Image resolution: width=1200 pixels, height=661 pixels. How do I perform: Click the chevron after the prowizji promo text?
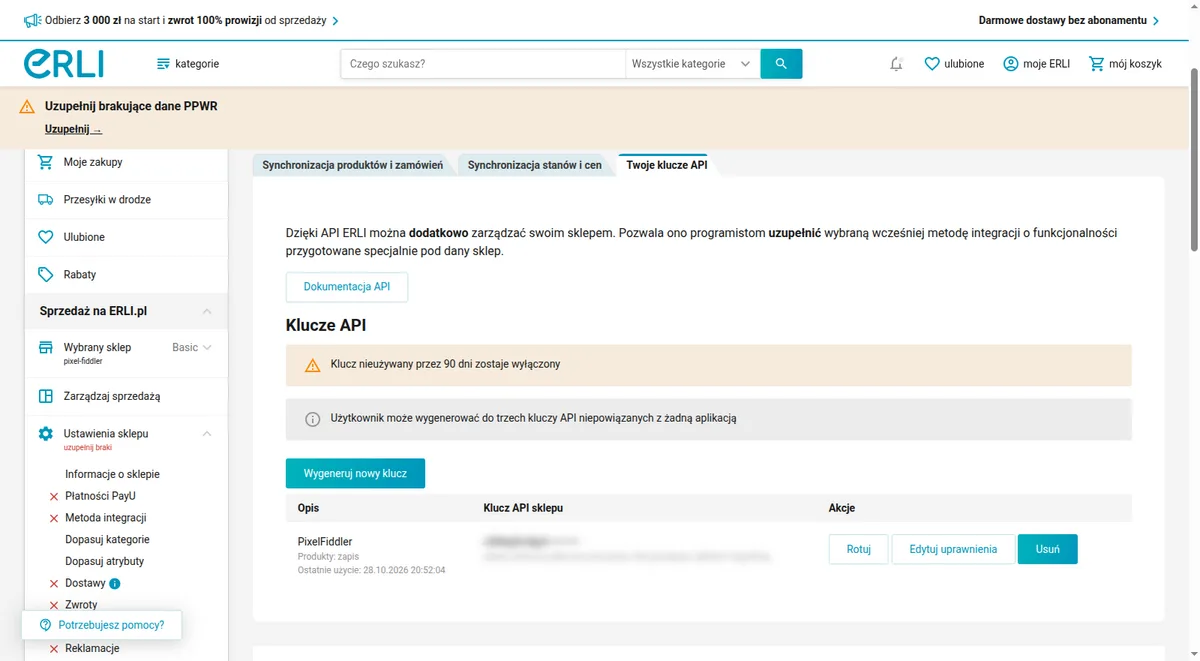tap(335, 20)
